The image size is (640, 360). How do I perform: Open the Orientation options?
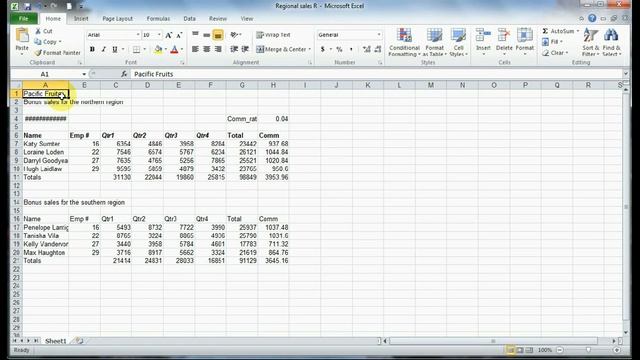[x=236, y=35]
